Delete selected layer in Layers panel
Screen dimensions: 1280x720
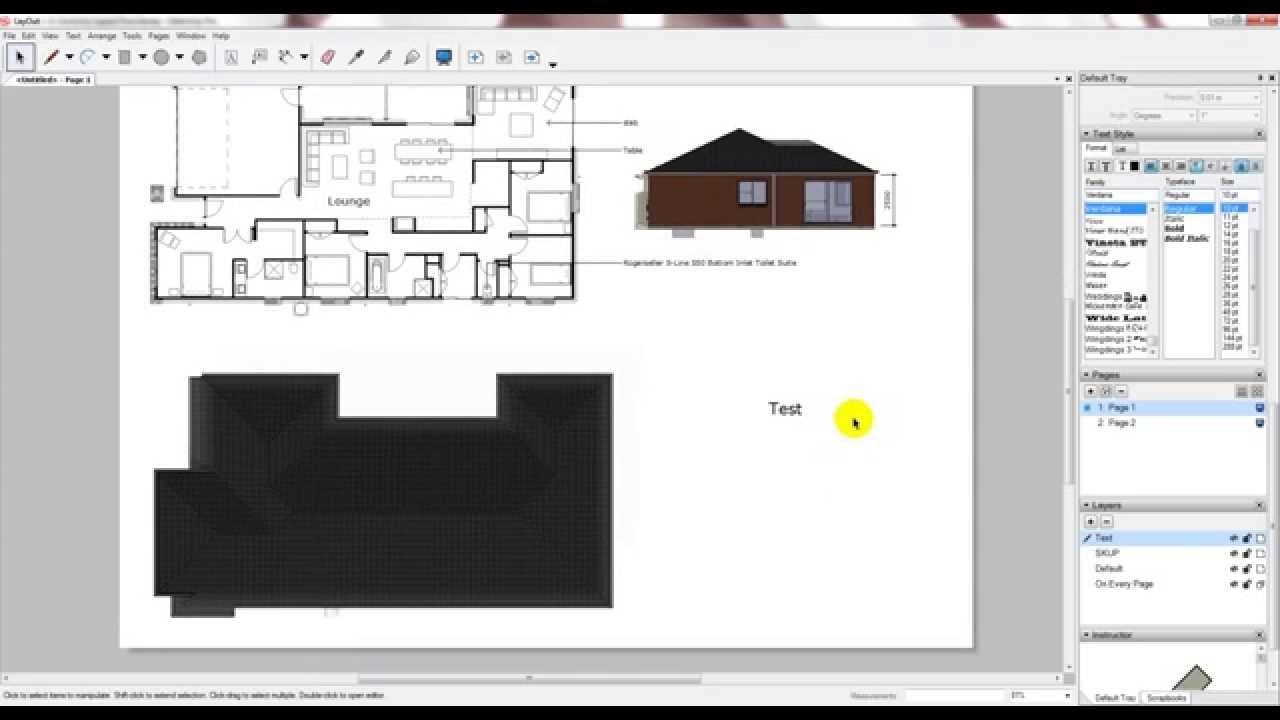point(1106,522)
